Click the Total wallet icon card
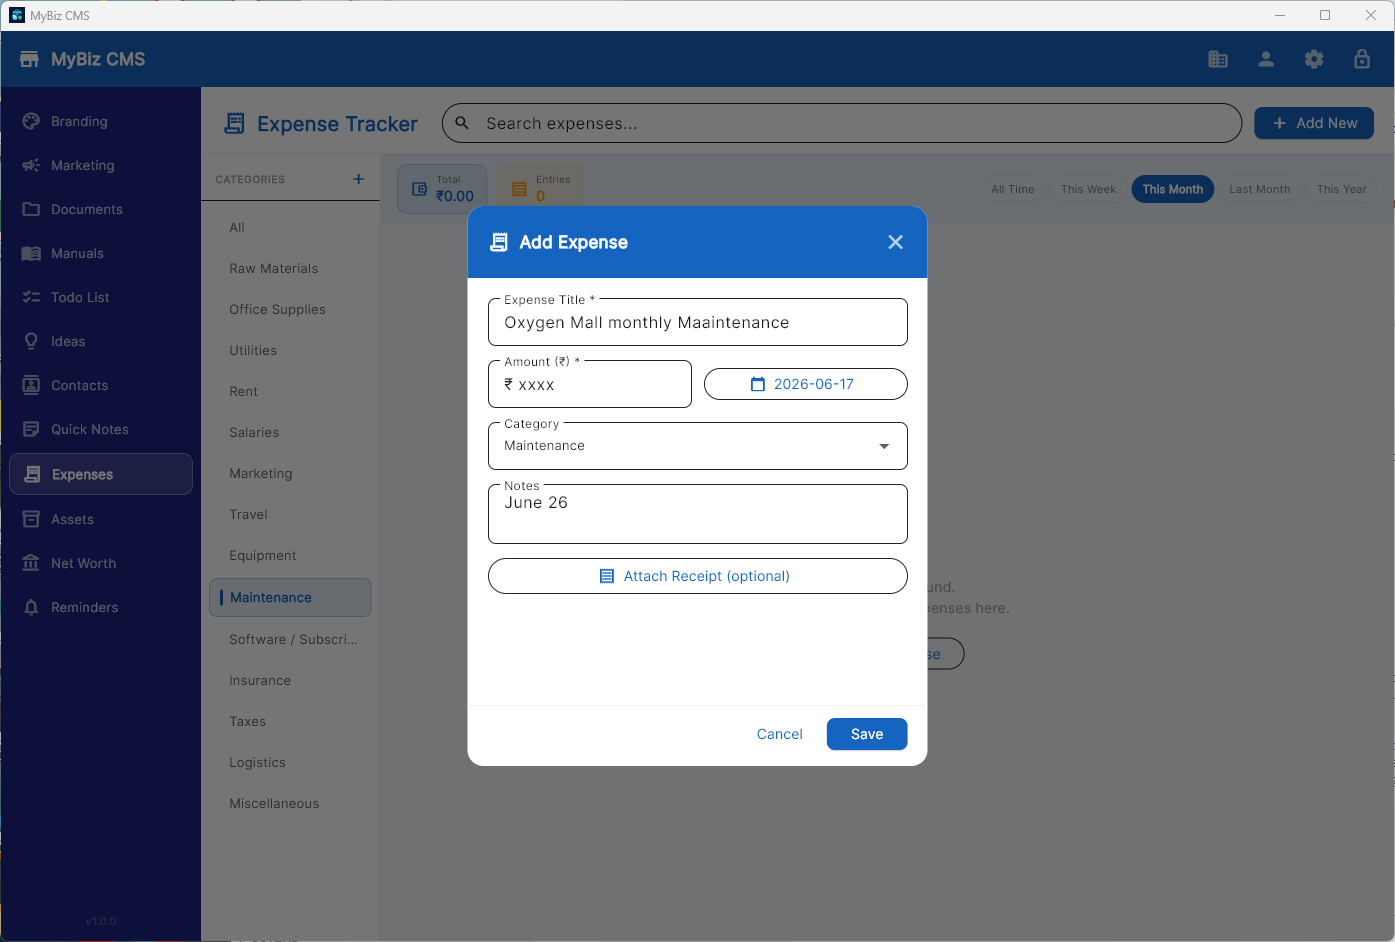This screenshot has height=942, width=1395. click(442, 189)
